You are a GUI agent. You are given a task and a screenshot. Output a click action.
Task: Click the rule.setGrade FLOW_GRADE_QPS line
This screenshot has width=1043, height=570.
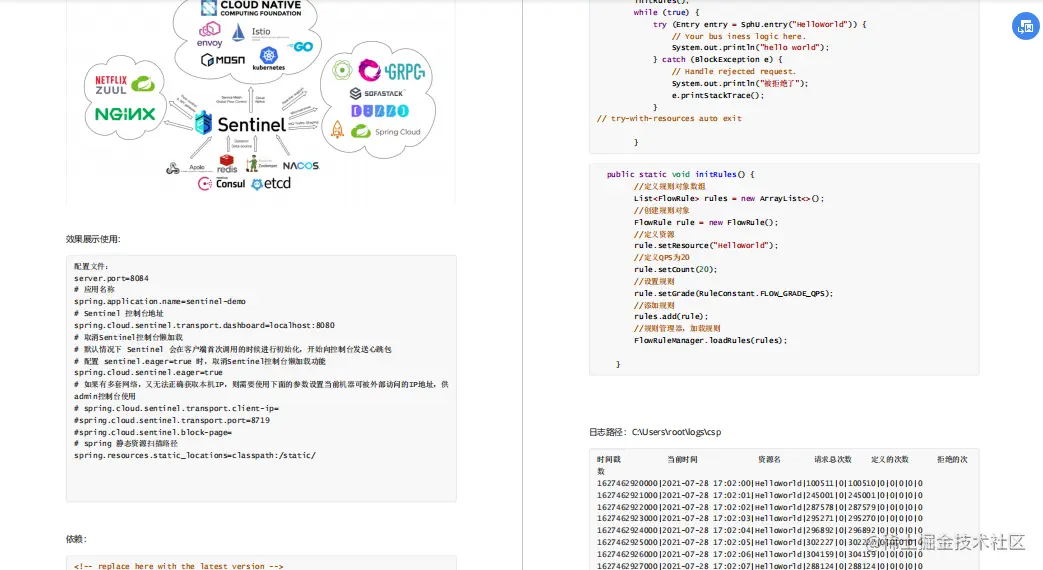733,293
